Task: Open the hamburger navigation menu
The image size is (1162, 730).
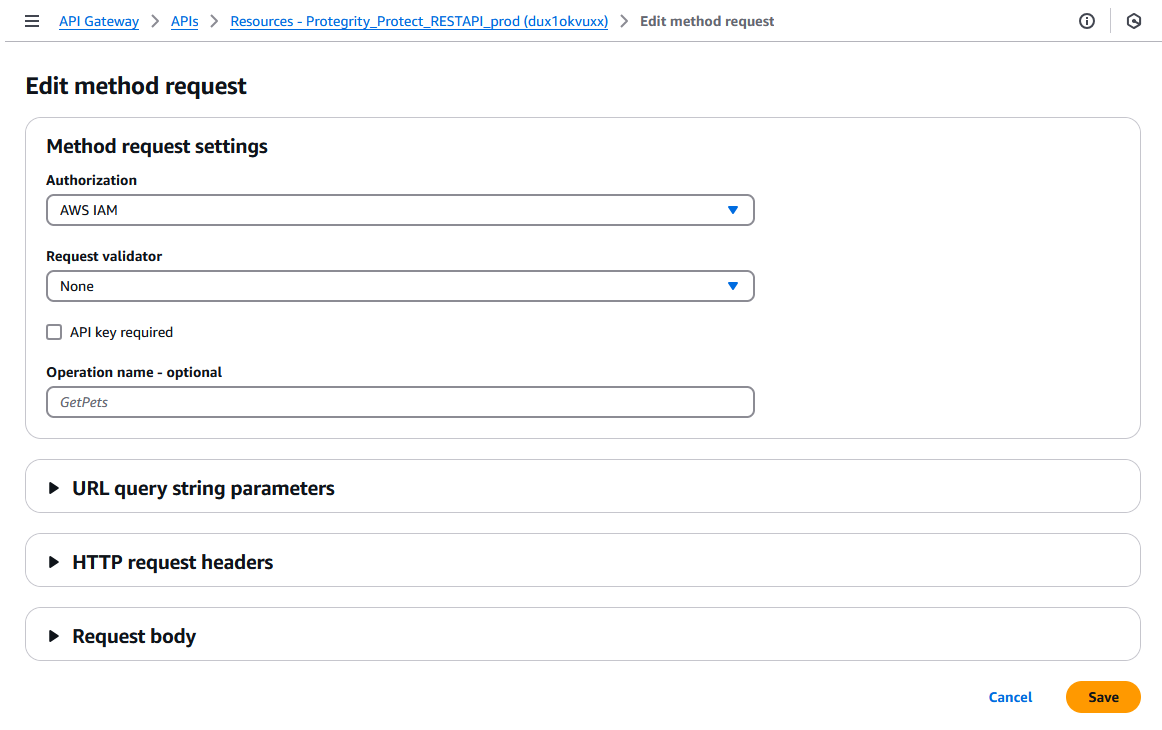Action: (32, 21)
